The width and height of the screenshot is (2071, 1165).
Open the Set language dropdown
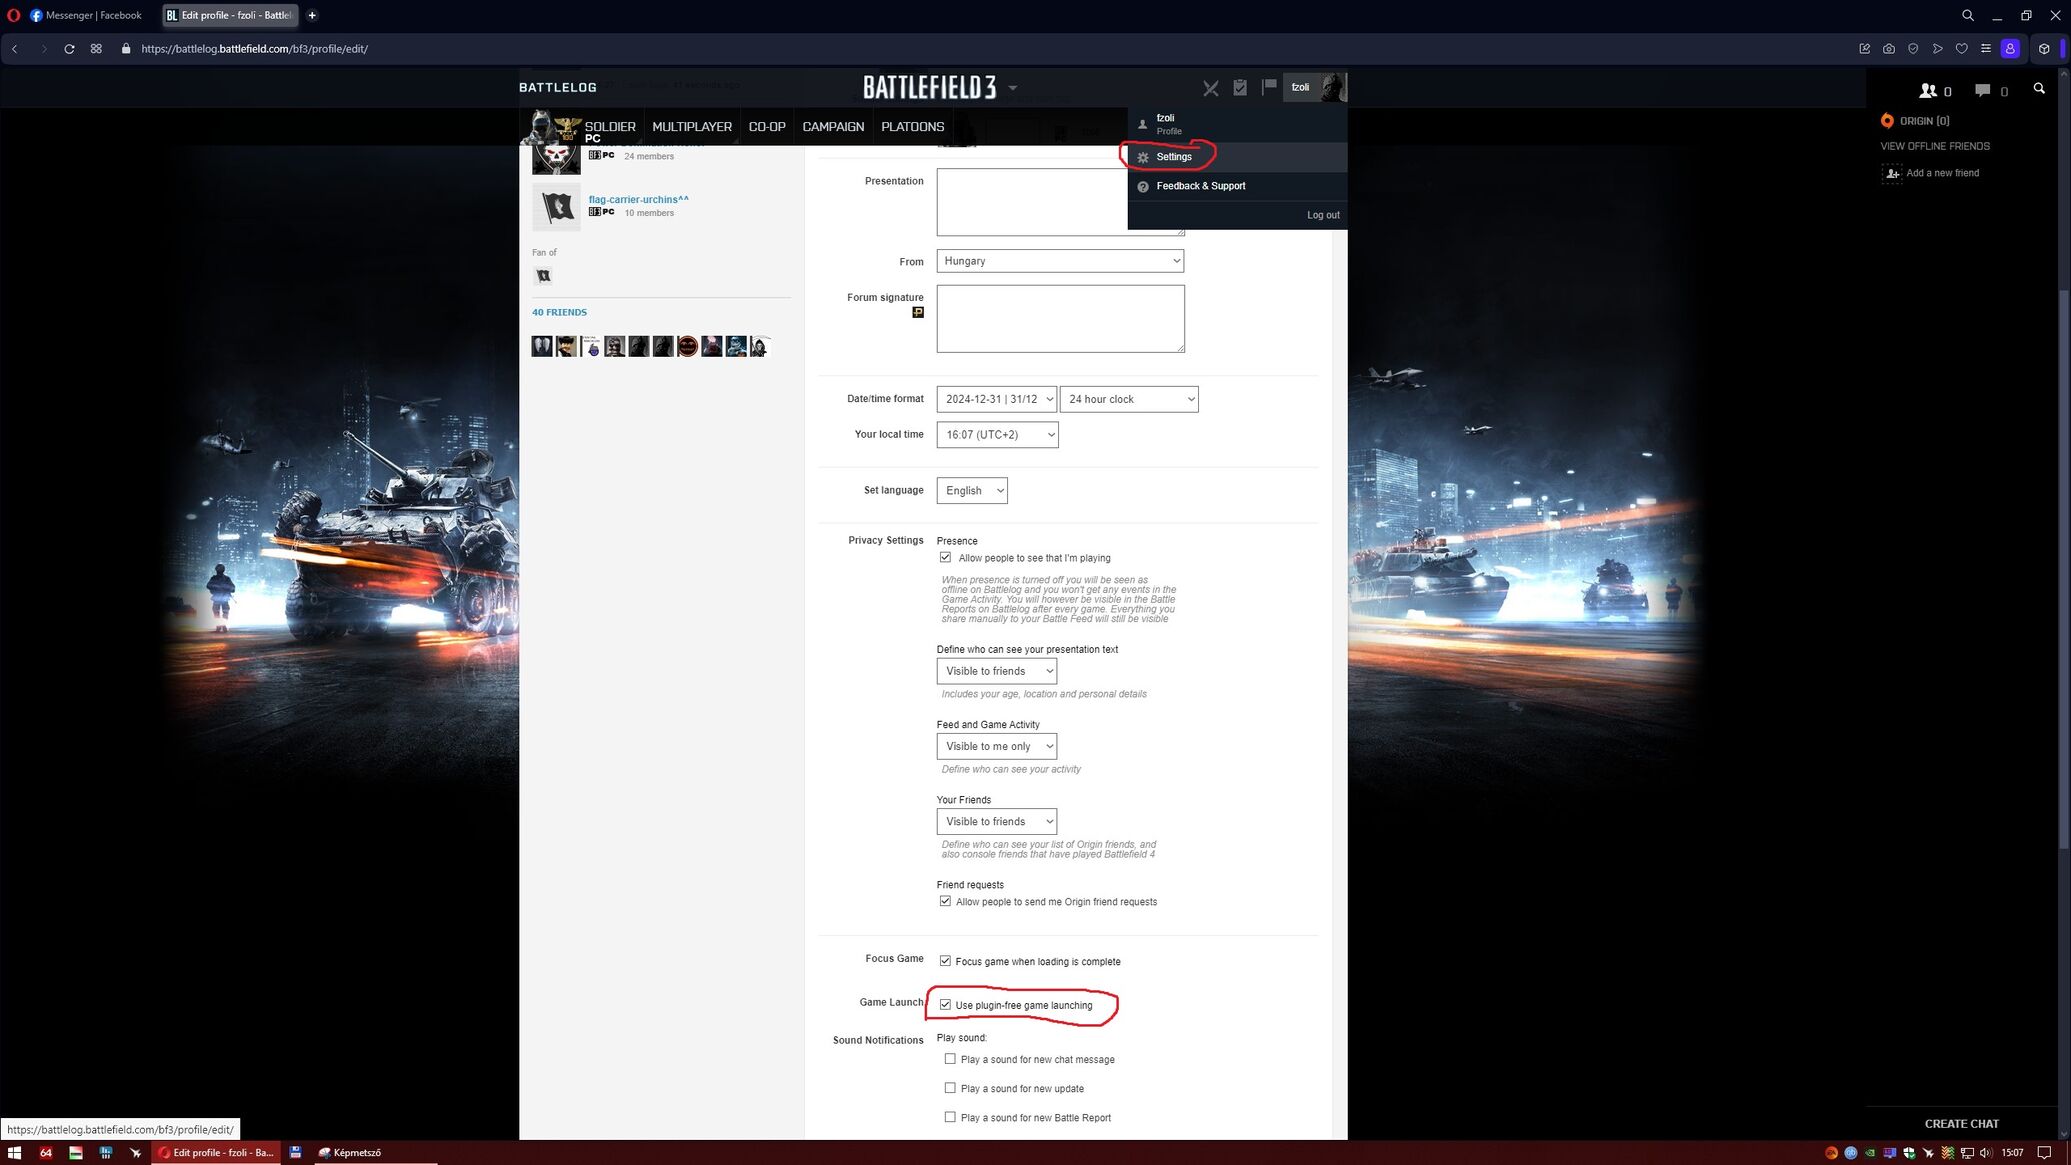[x=971, y=491]
